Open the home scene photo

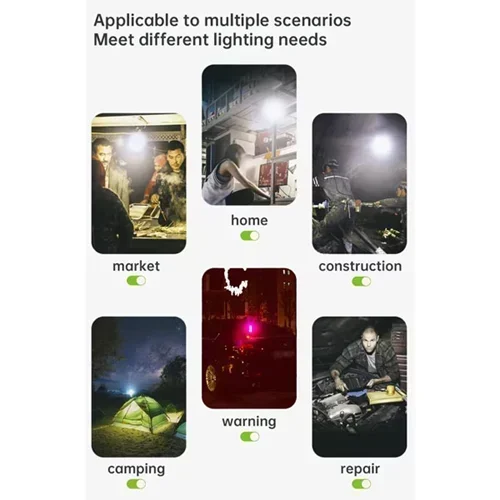click(249, 135)
